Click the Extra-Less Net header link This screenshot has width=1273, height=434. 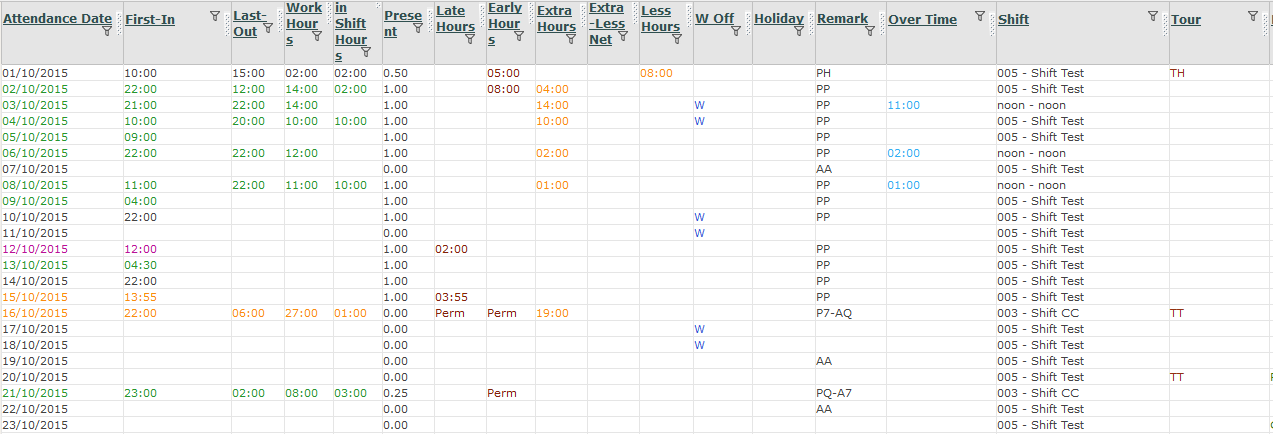click(x=606, y=23)
